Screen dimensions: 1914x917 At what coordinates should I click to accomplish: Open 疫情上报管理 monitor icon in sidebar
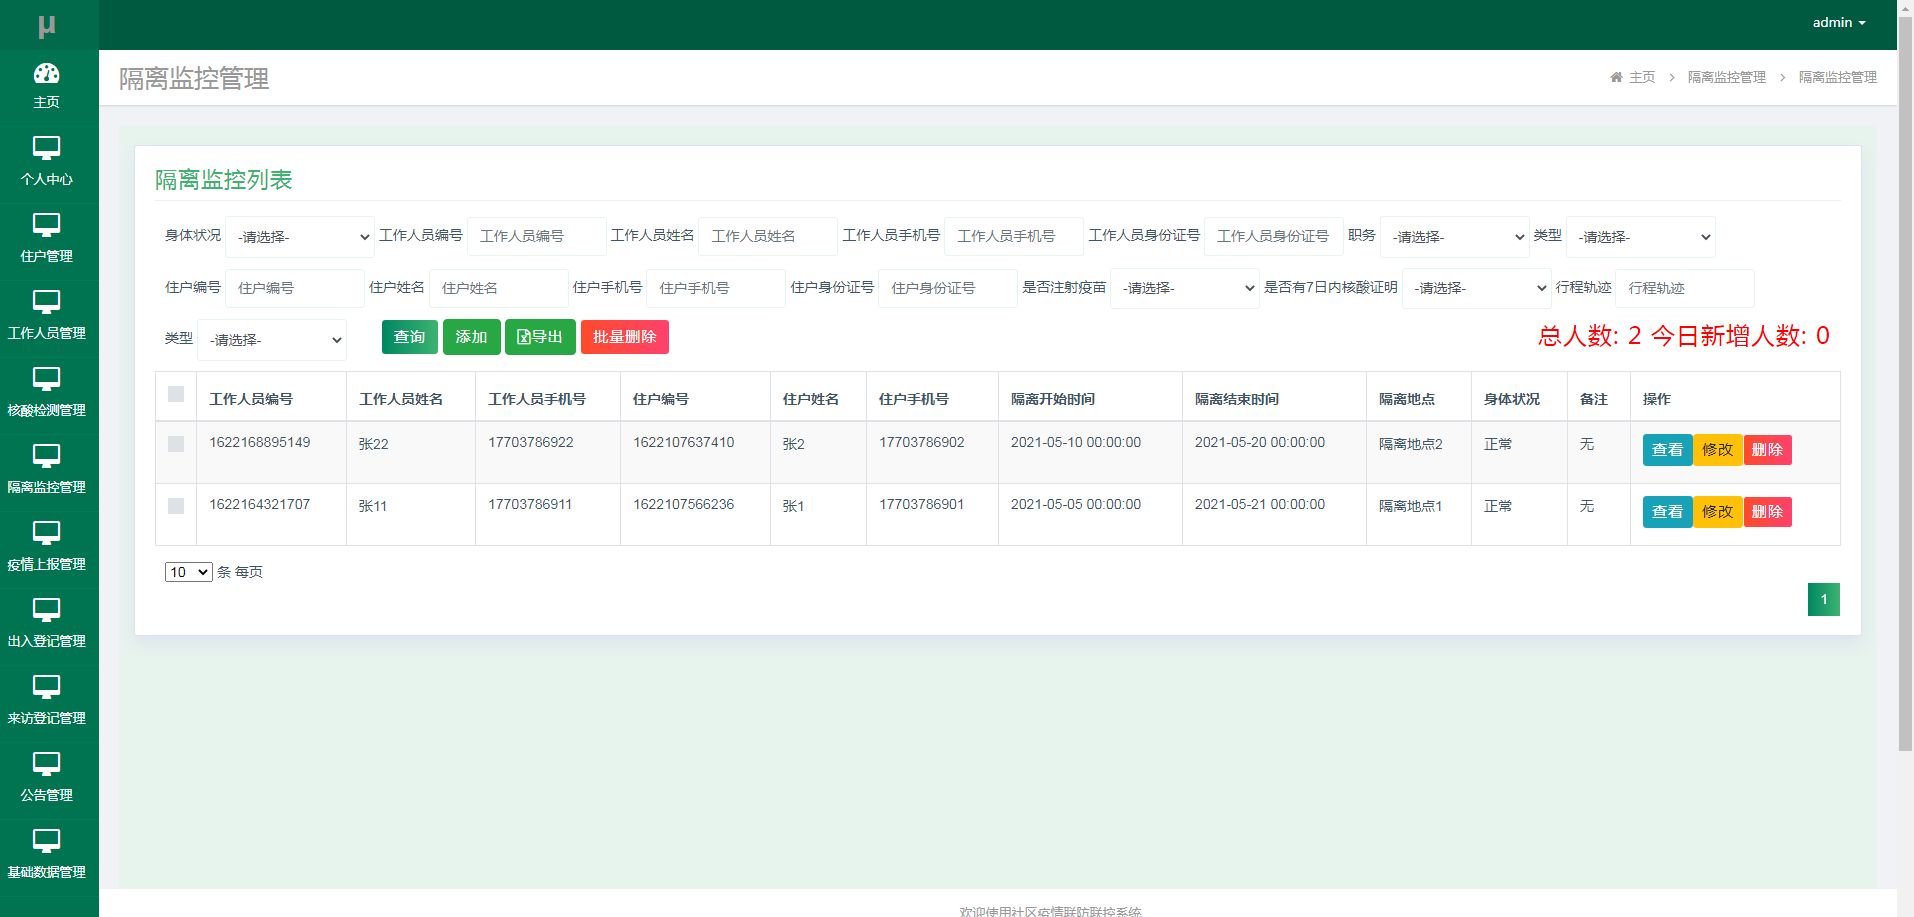46,533
